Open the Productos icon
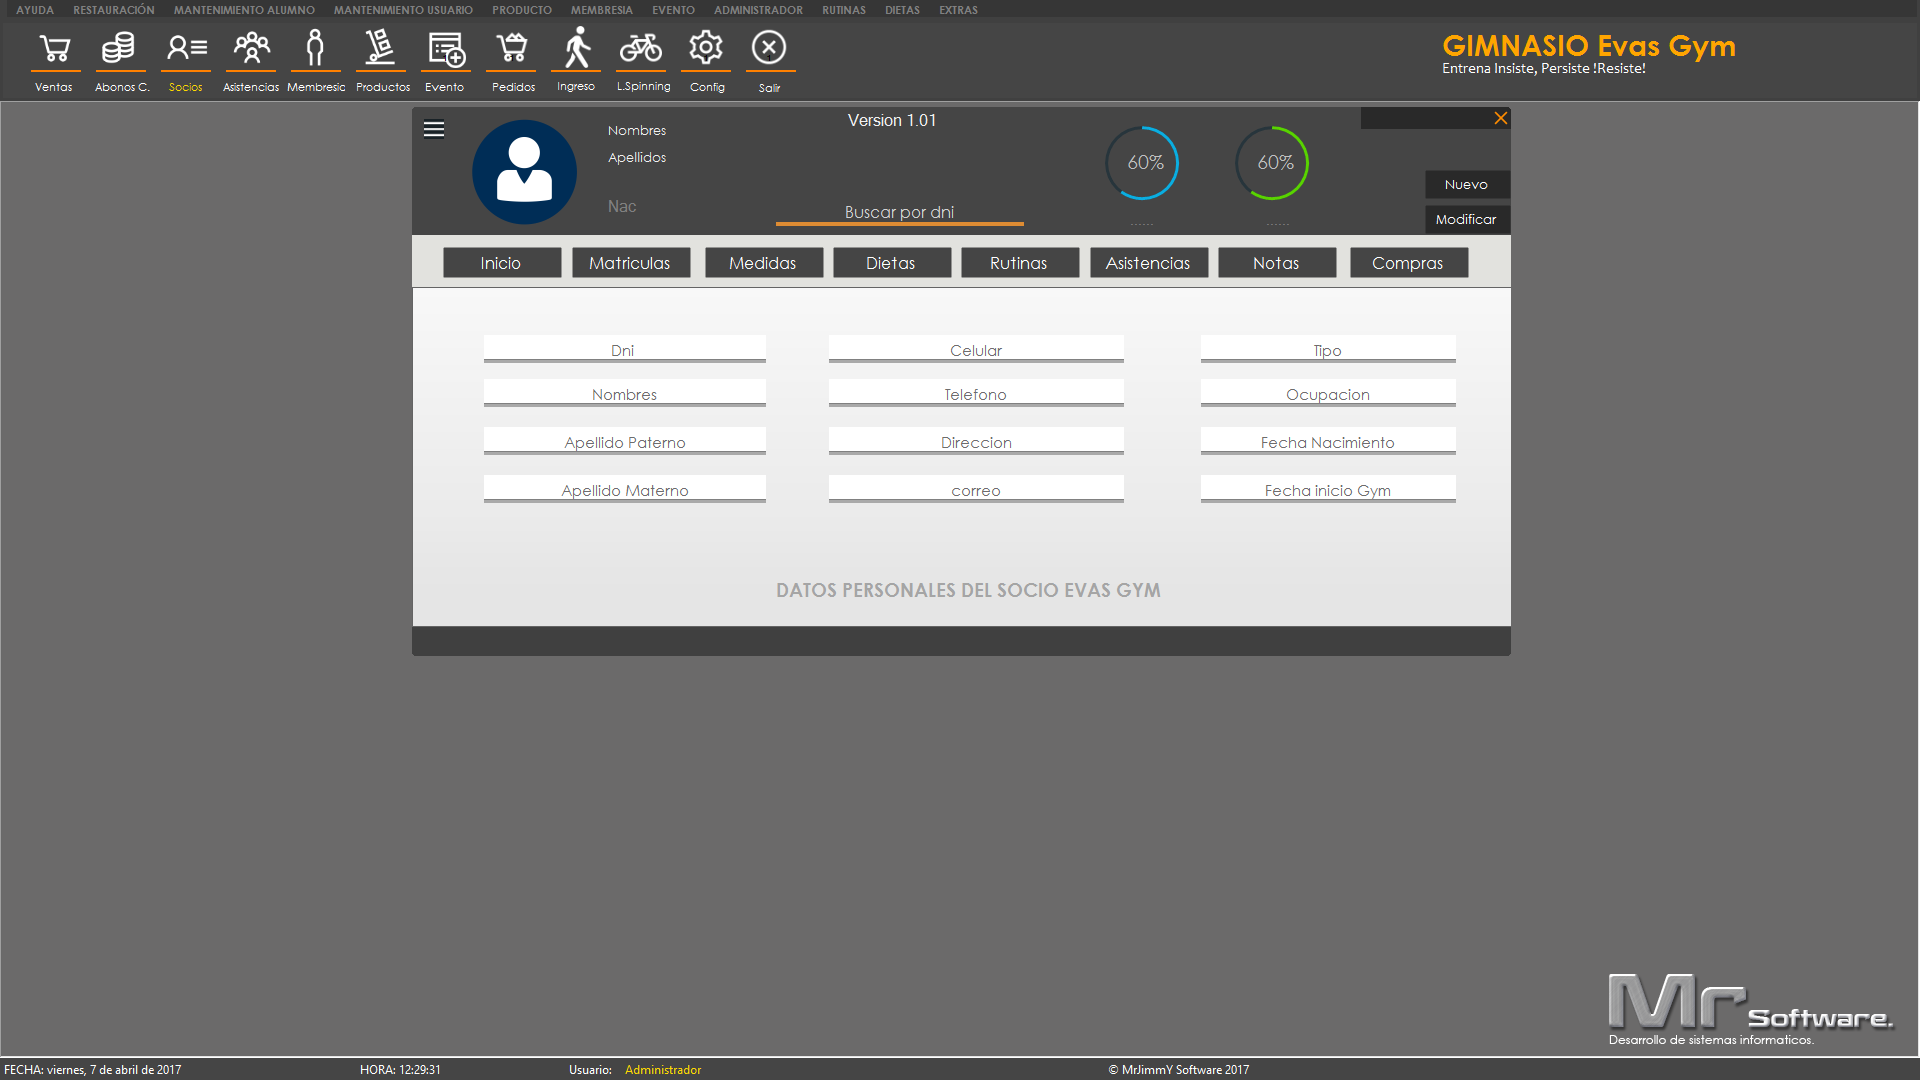The height and width of the screenshot is (1080, 1920). pyautogui.click(x=380, y=49)
